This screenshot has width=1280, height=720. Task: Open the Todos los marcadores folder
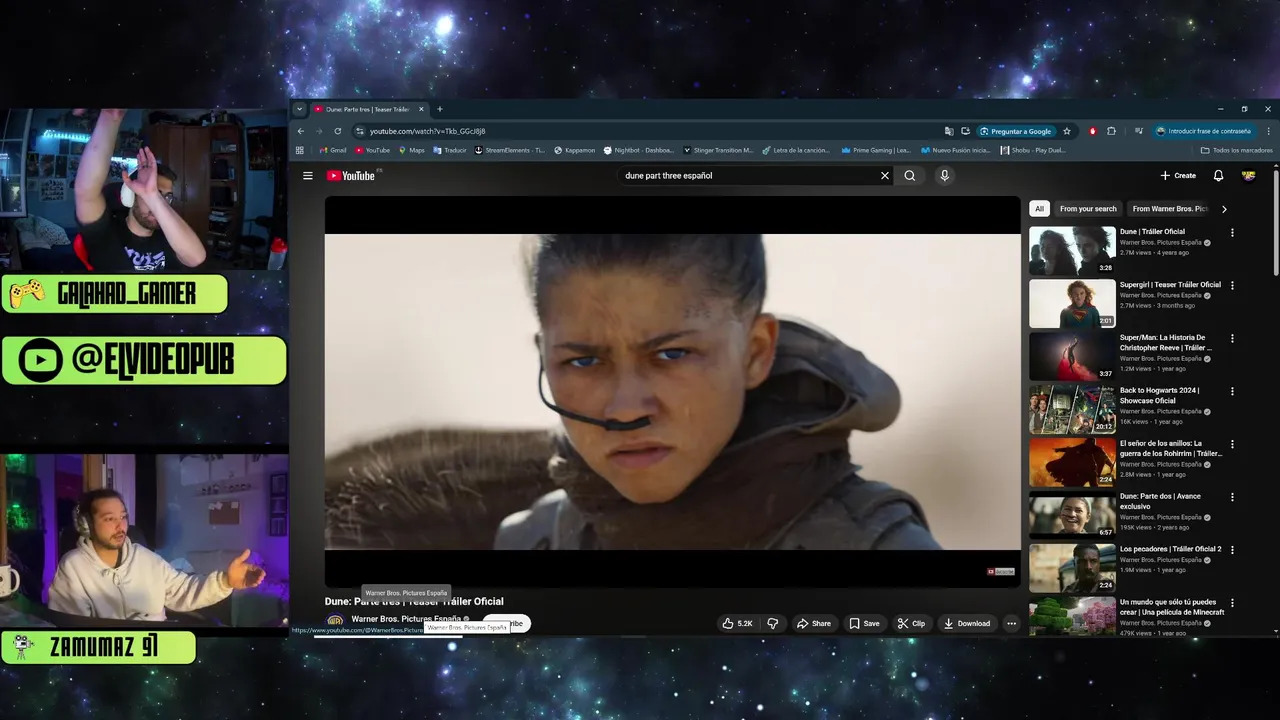click(1237, 150)
